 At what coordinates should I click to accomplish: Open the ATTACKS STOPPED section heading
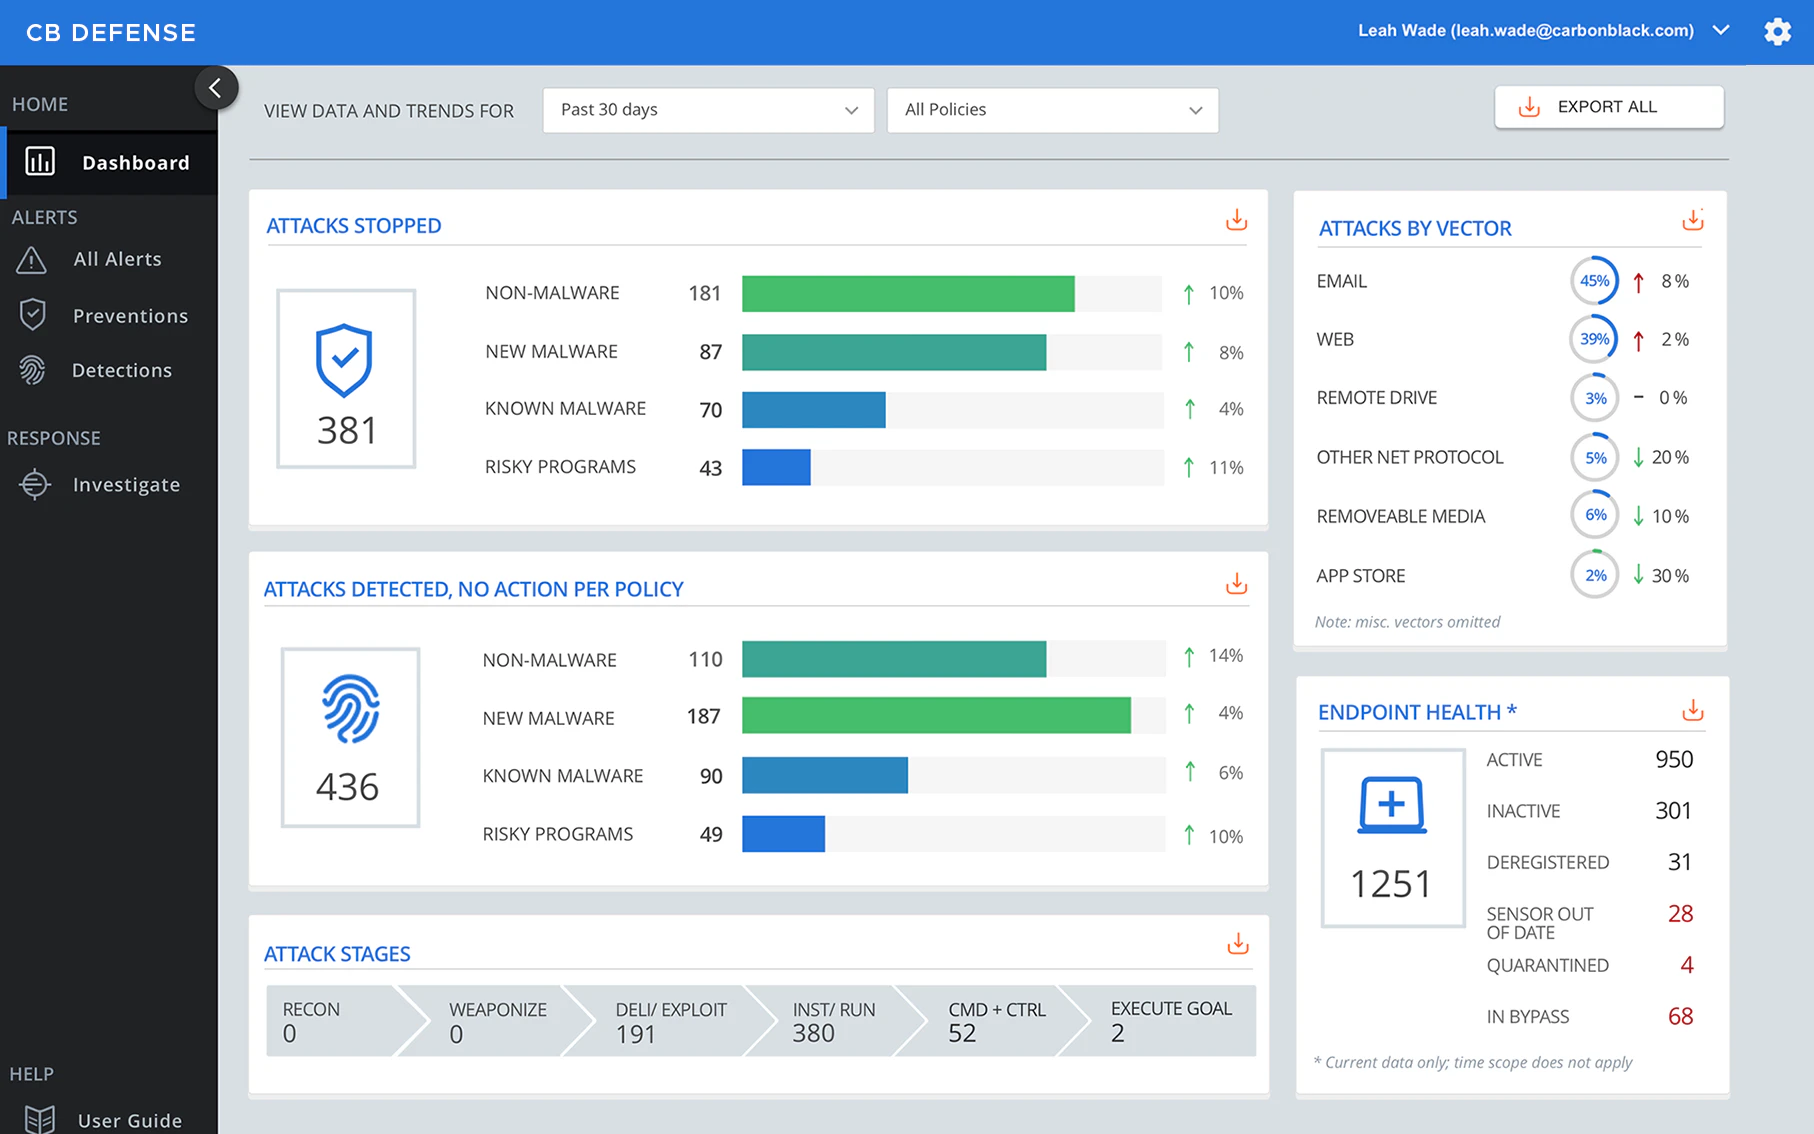(x=353, y=225)
